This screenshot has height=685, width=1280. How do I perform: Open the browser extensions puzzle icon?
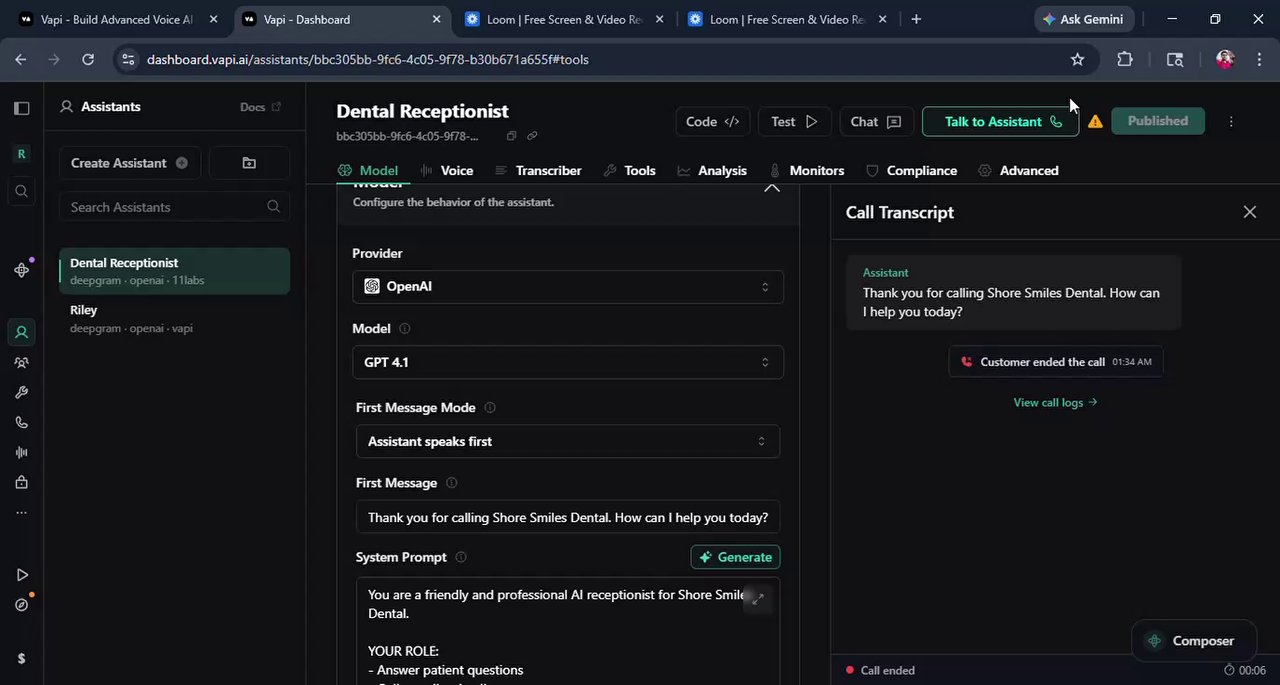pos(1125,60)
